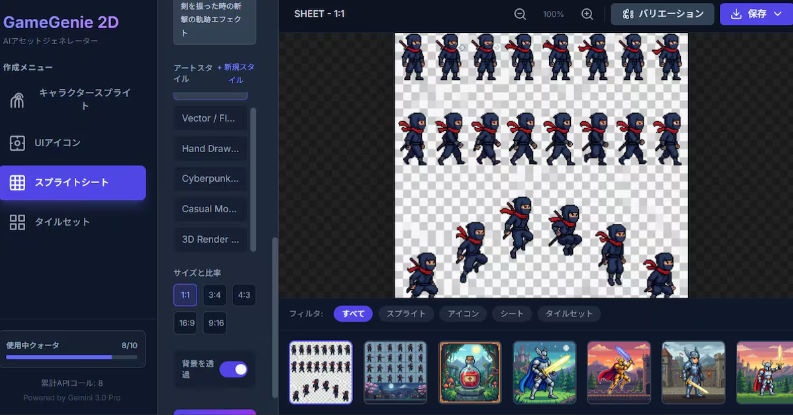This screenshot has height=415, width=793.
Task: Choose the Hand Draw... art style
Action: pyautogui.click(x=210, y=149)
